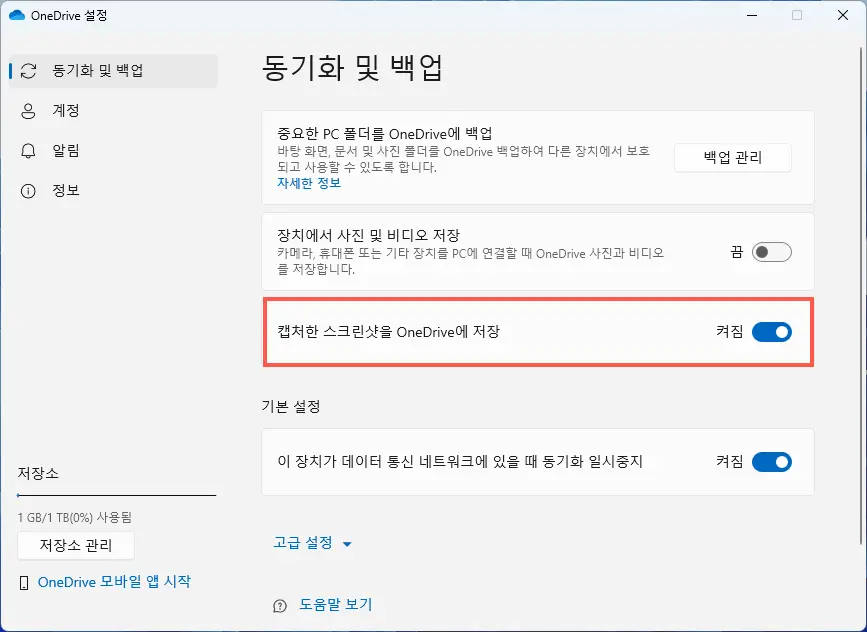Expand the 고급 설정 section
The height and width of the screenshot is (632, 867).
312,543
